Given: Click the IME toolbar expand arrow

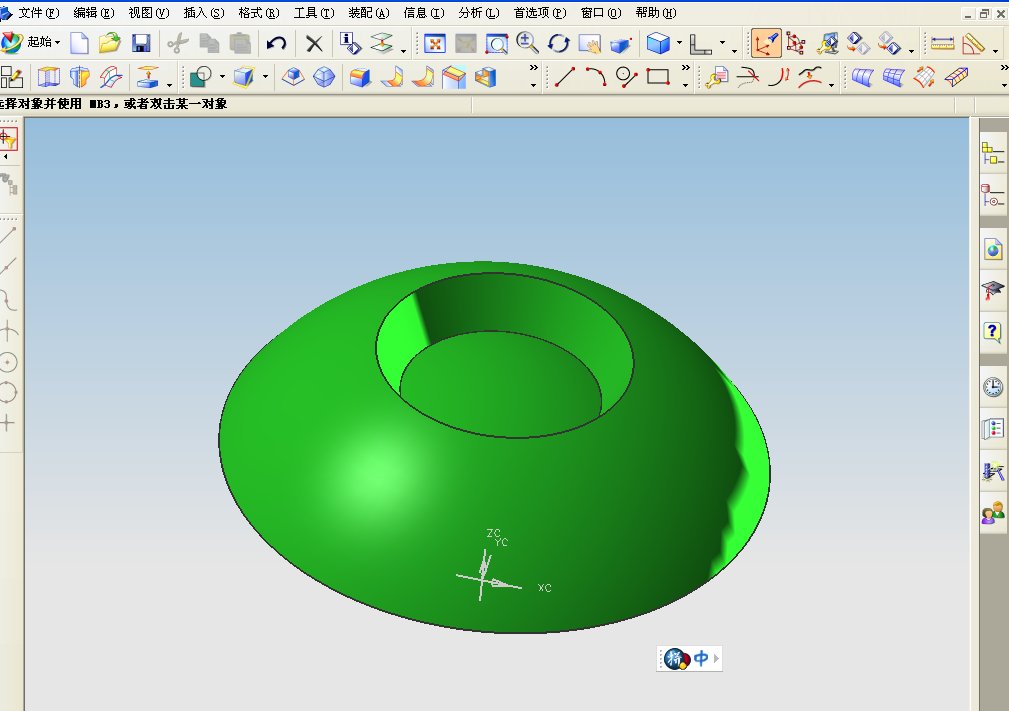Looking at the screenshot, I should 716,658.
